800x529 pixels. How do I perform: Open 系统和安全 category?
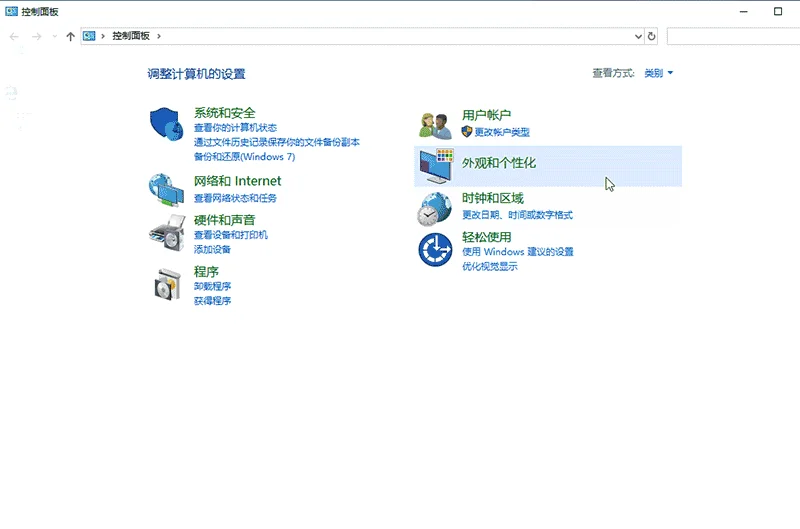224,113
